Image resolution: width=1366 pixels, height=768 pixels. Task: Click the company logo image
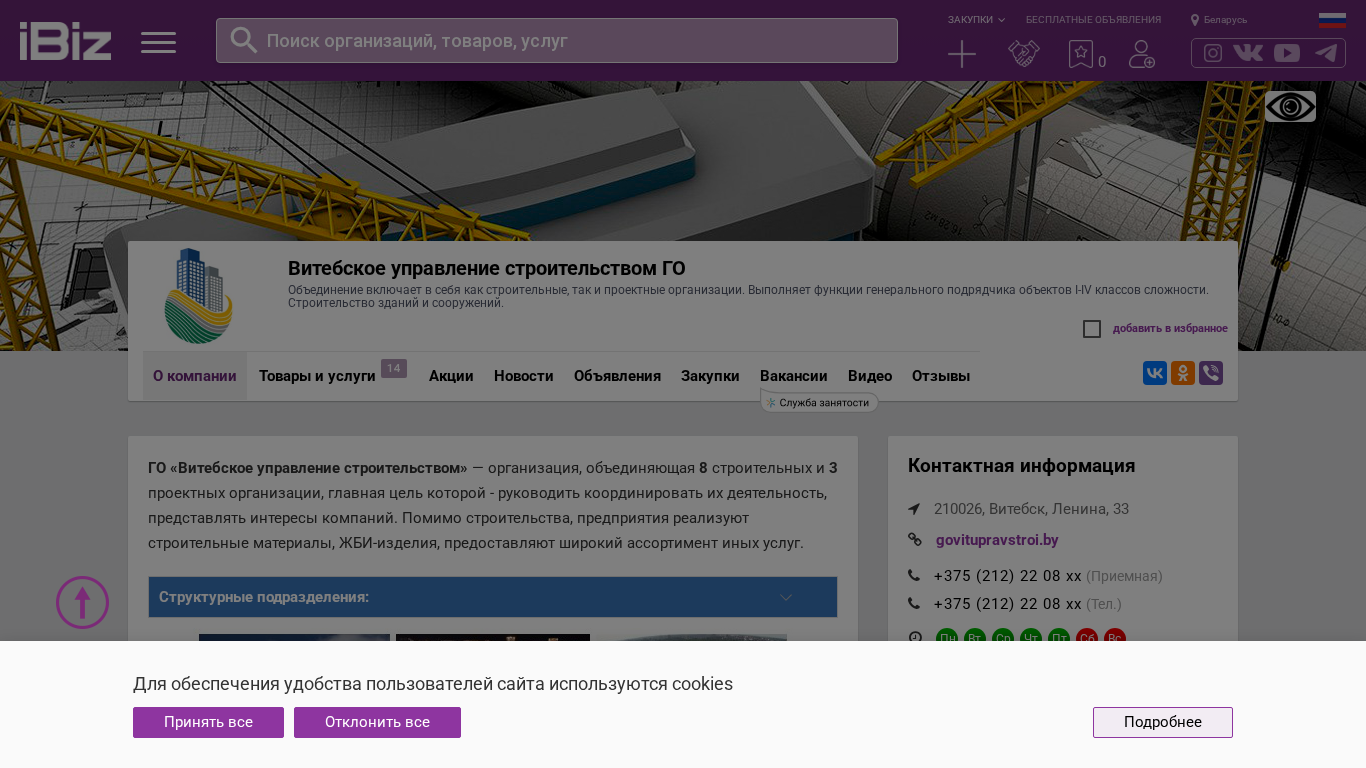click(199, 296)
